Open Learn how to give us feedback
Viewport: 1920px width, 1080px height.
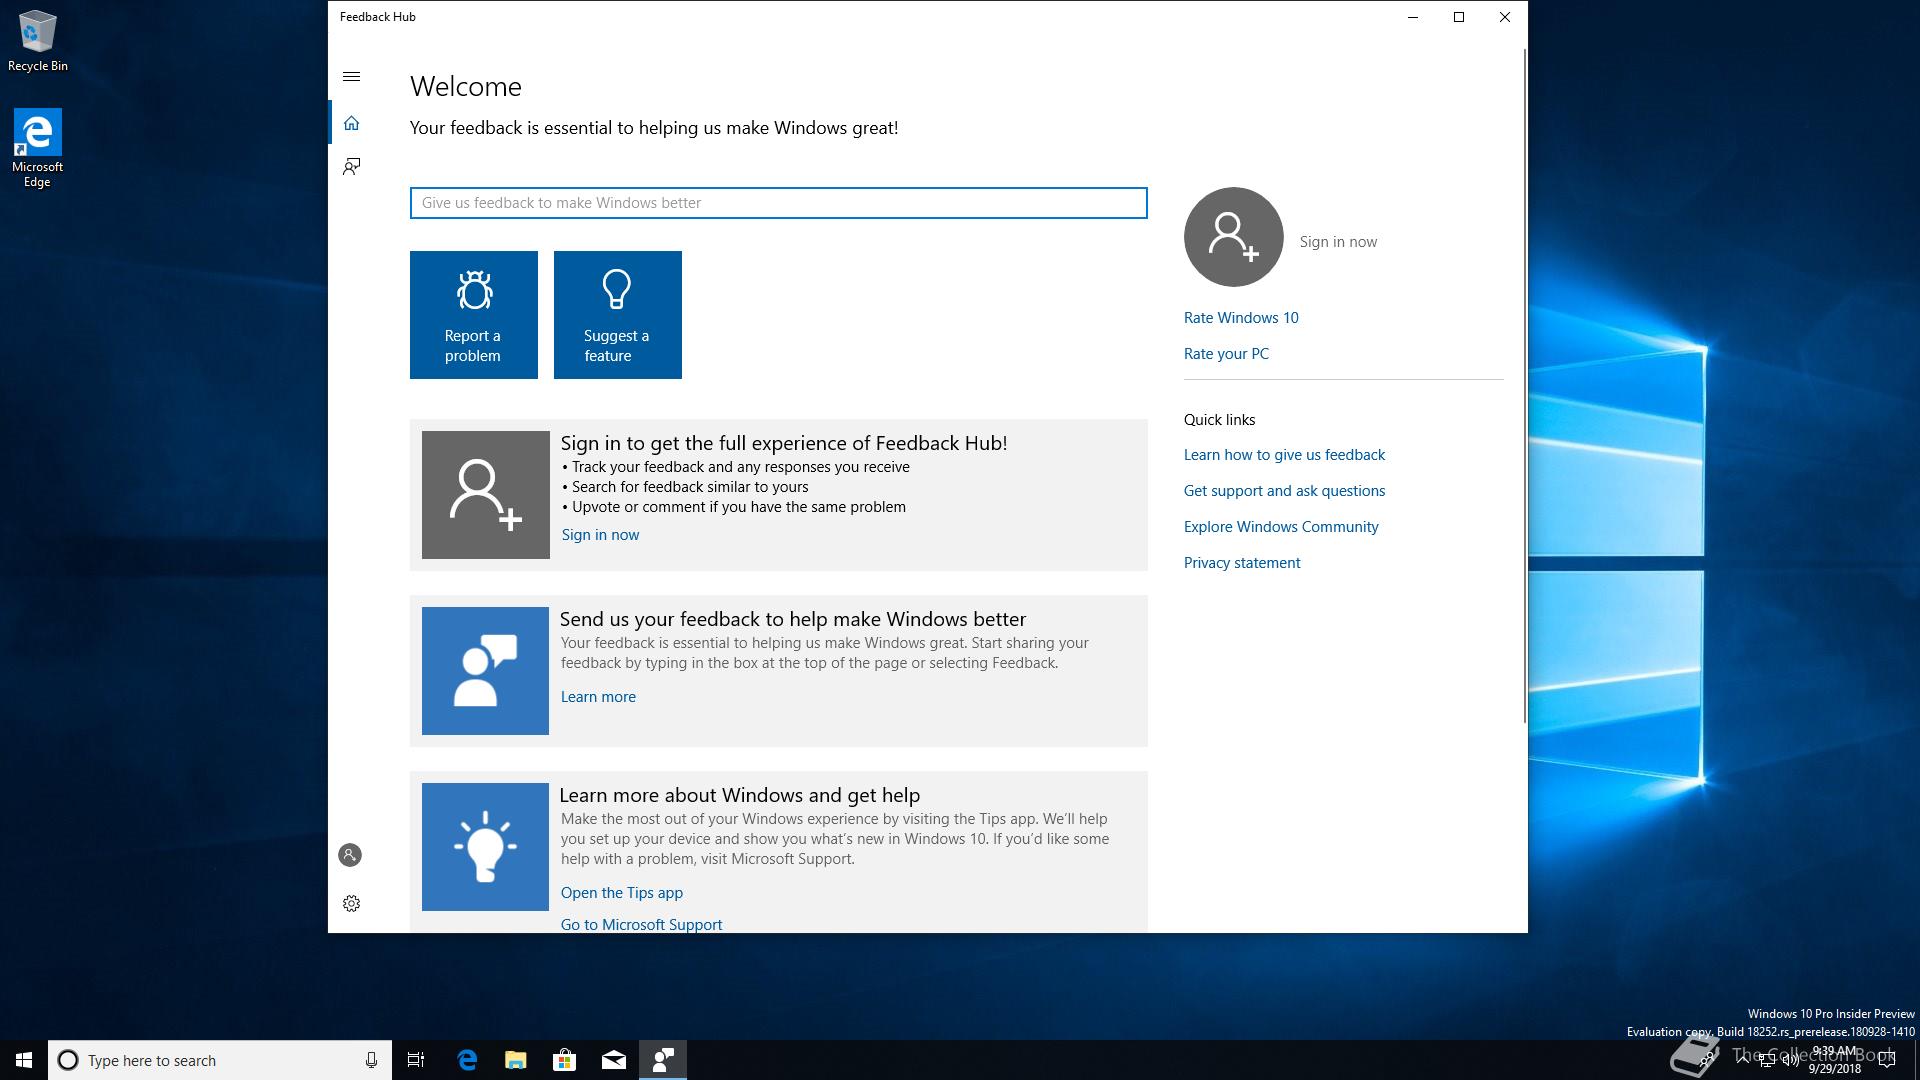1284,455
